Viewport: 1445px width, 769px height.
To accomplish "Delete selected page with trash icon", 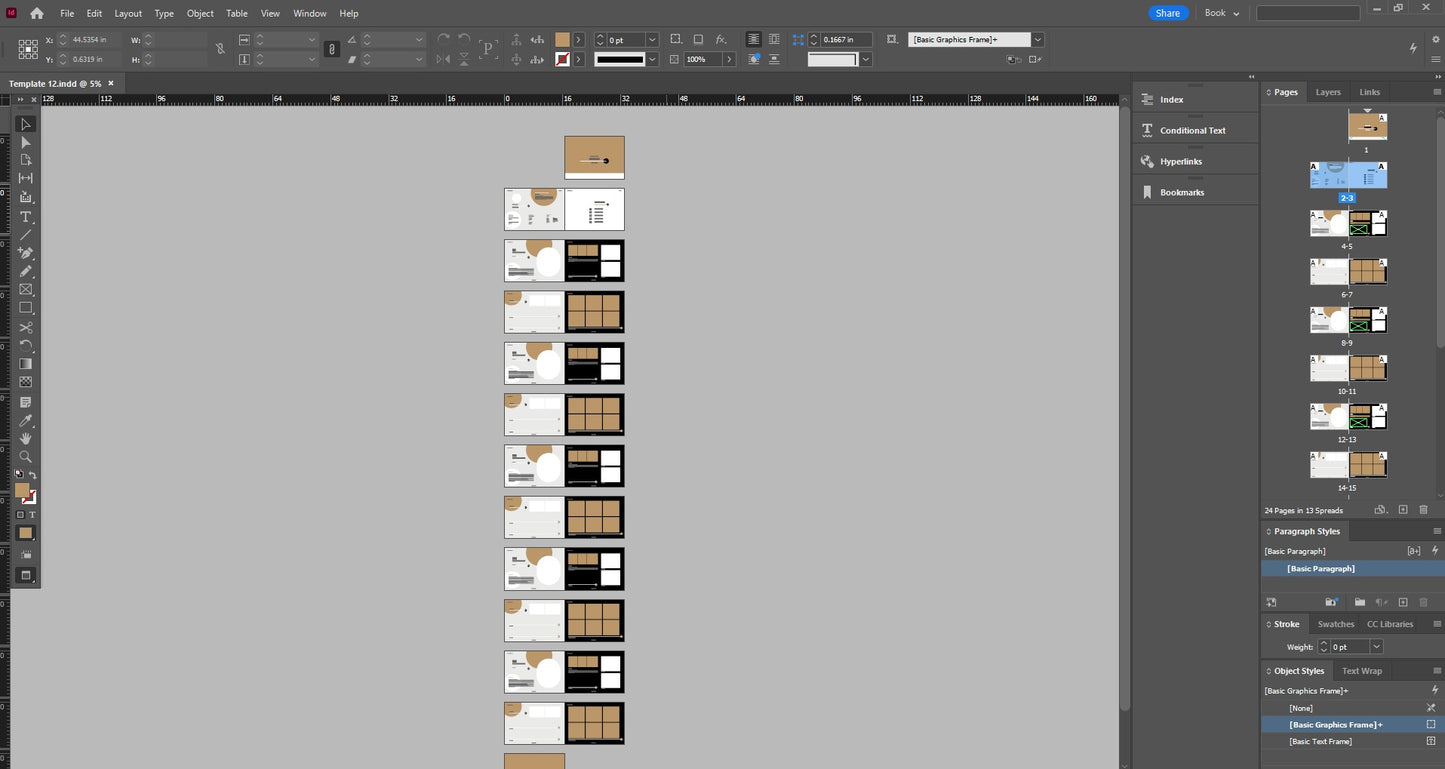I will click(x=1423, y=510).
